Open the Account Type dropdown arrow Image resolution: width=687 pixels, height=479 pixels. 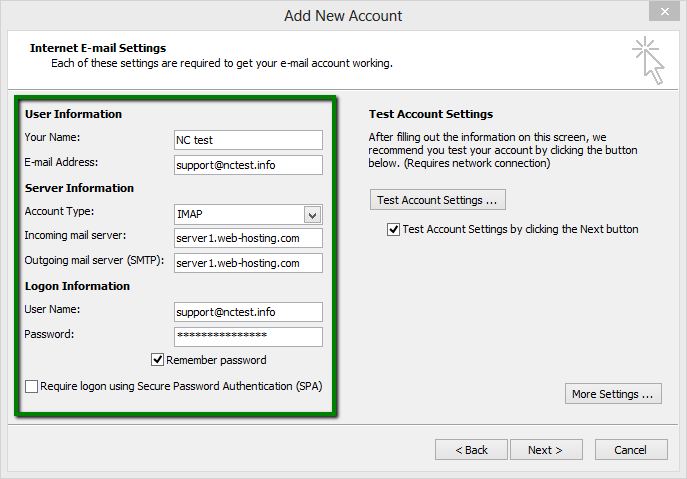coord(312,215)
